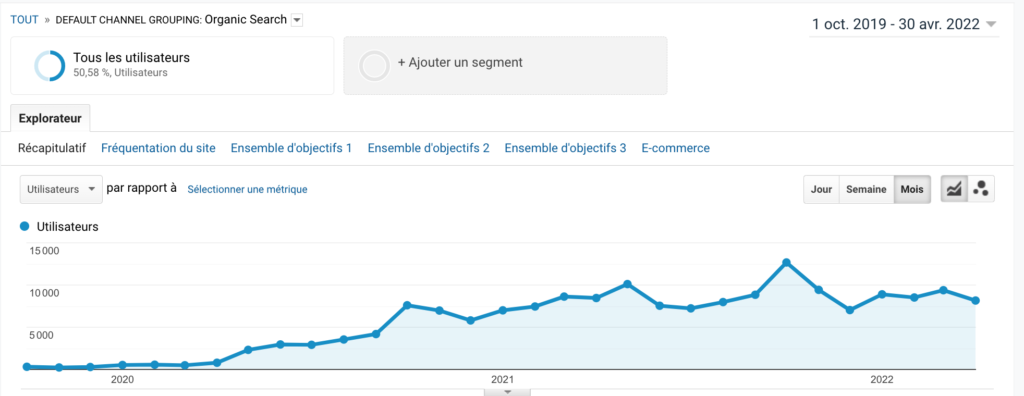Click the highest peak data point on chart
The width and height of the screenshot is (1024, 396).
click(x=786, y=263)
